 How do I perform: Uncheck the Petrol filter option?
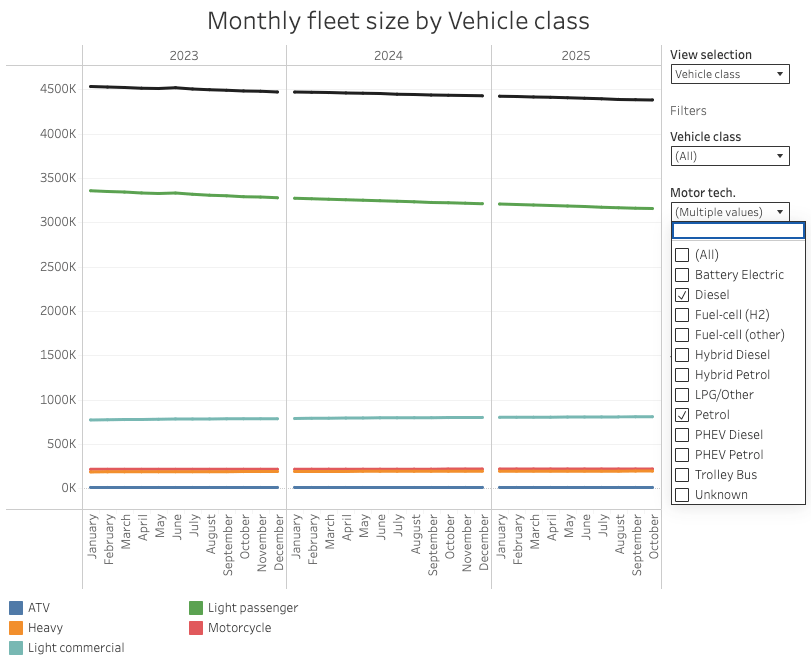[x=682, y=415]
